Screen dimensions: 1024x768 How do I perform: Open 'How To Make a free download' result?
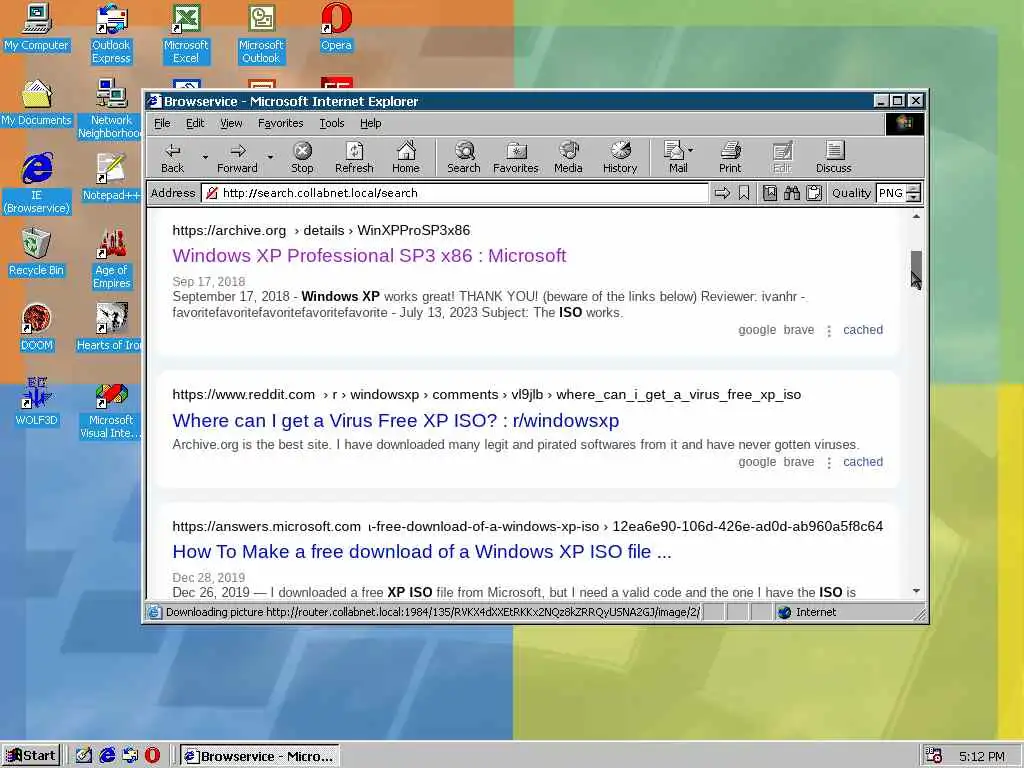coord(422,551)
